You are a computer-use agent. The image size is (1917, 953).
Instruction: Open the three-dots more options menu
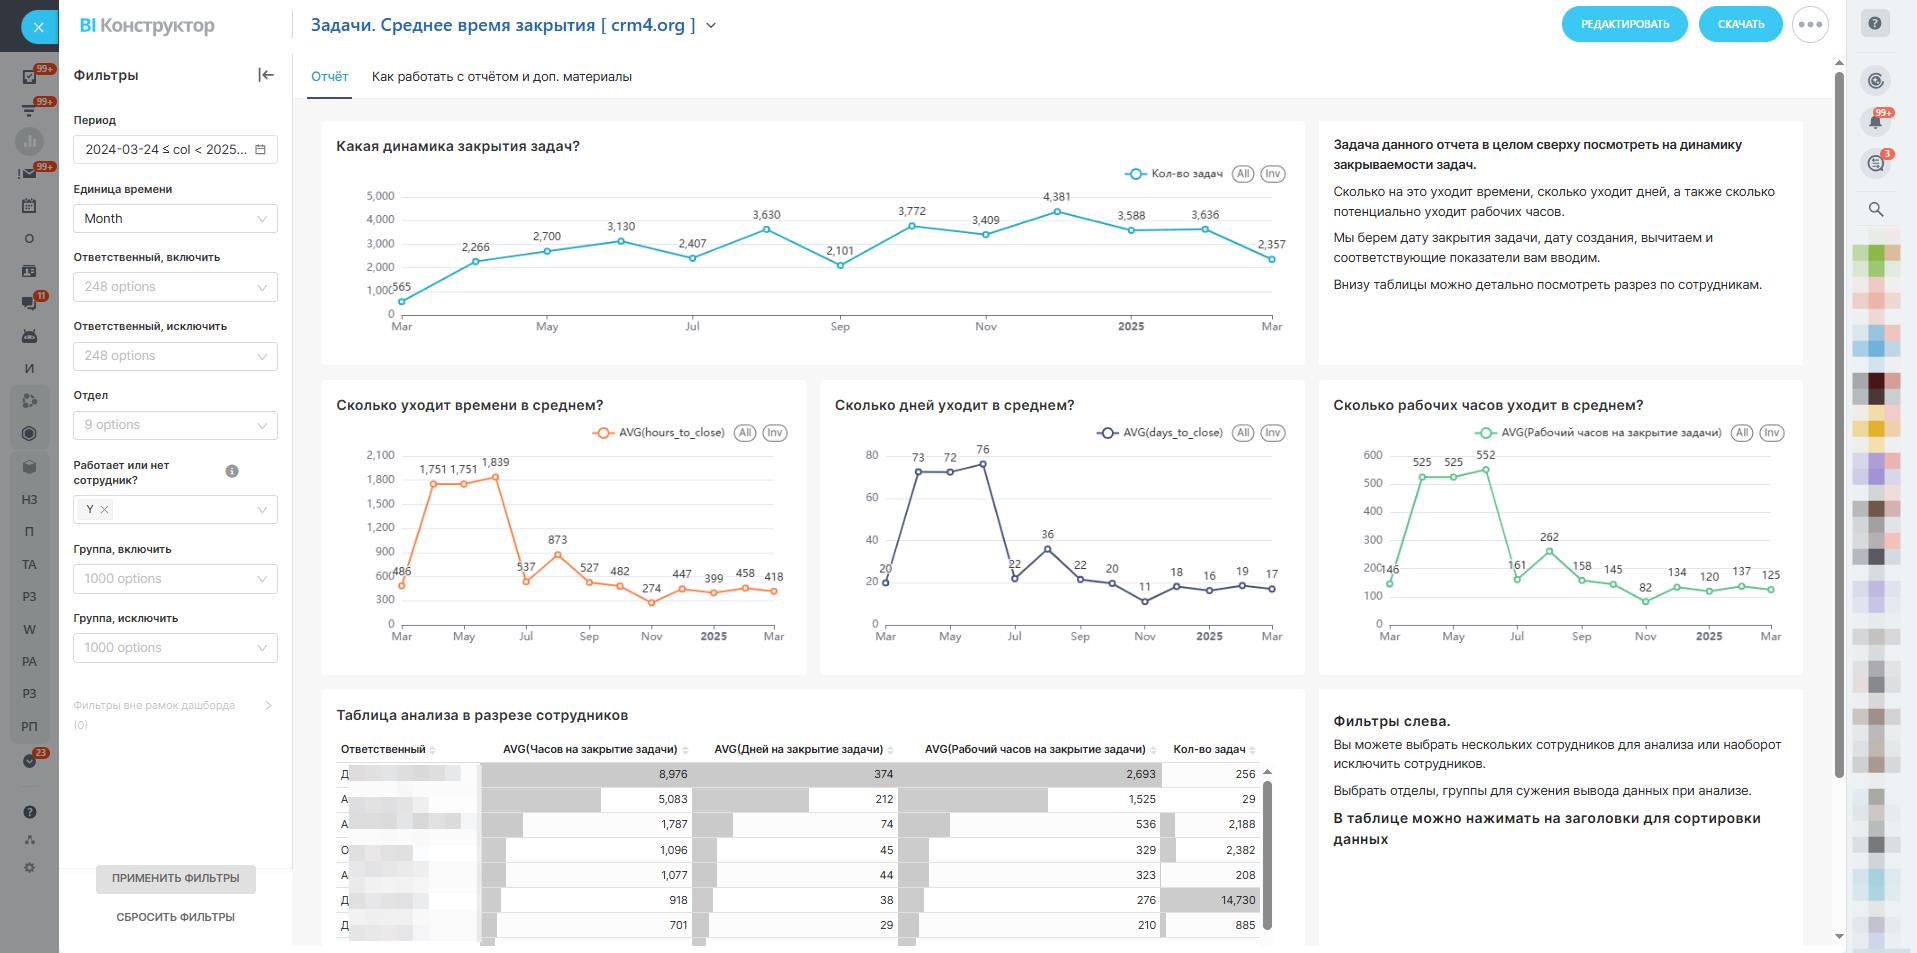tap(1810, 25)
